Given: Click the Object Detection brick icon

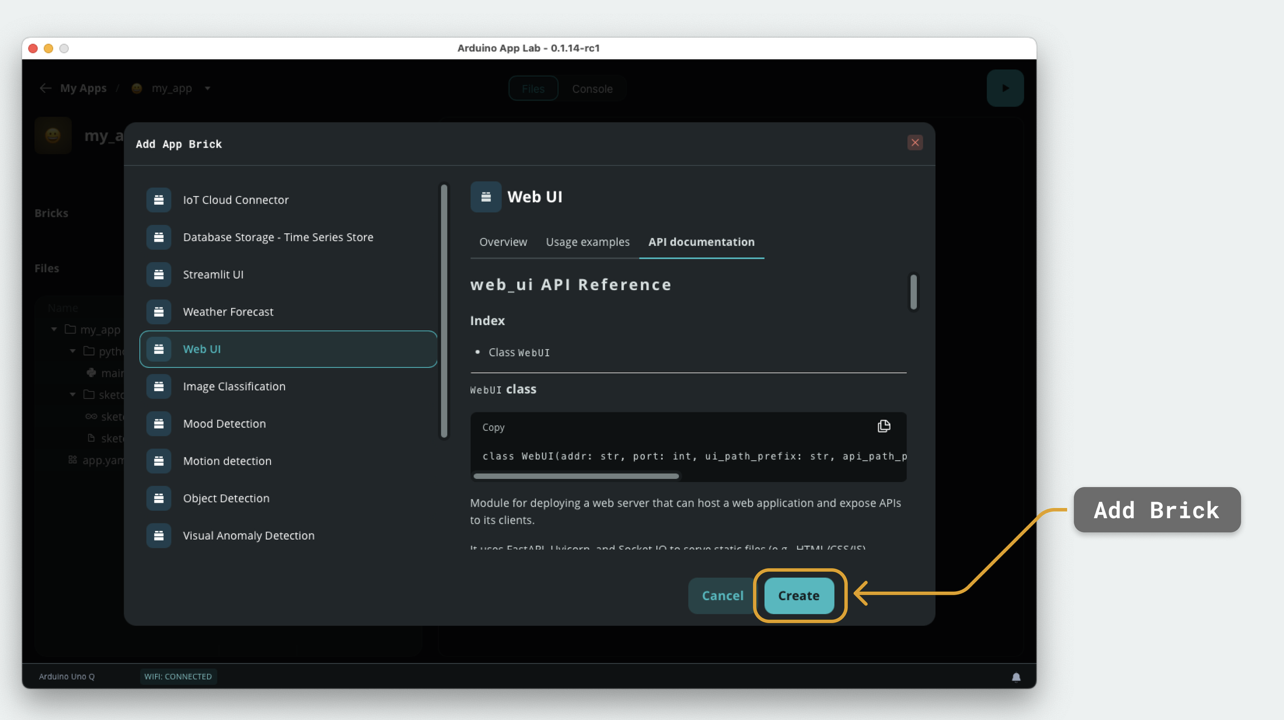Looking at the screenshot, I should tap(159, 498).
